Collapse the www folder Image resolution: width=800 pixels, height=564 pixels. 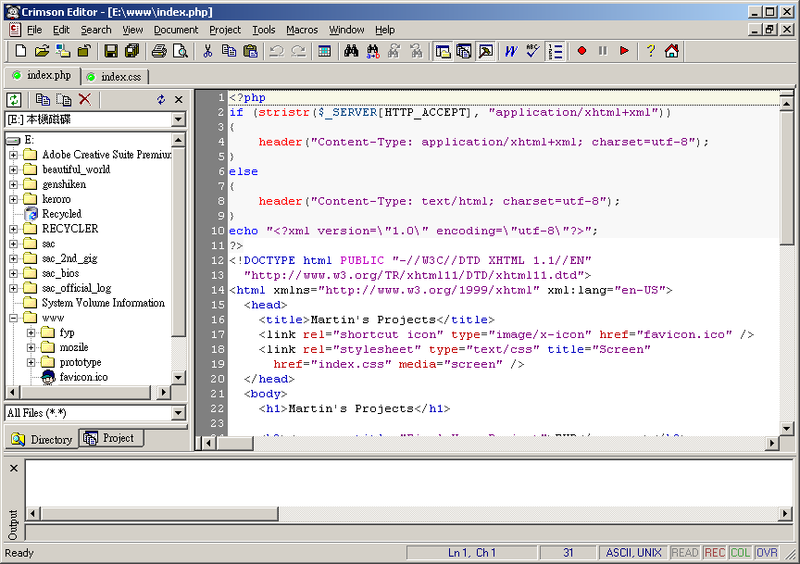pyautogui.click(x=14, y=318)
